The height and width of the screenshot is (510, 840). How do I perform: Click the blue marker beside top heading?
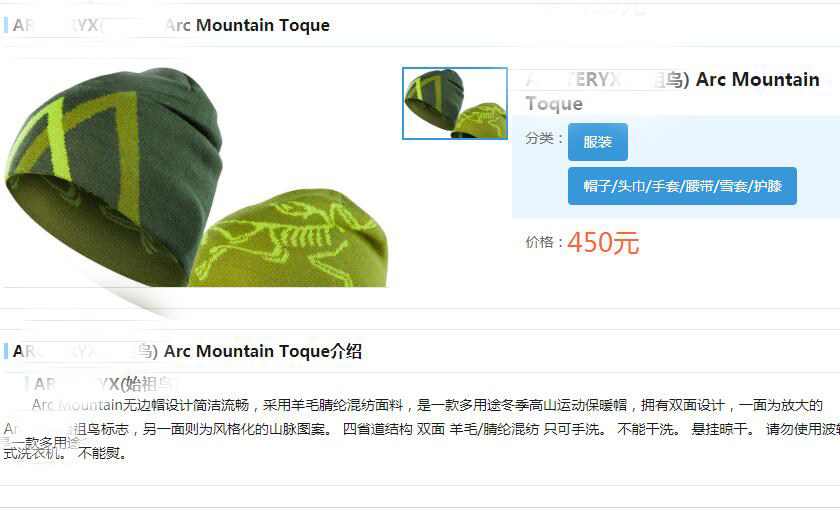pos(5,25)
